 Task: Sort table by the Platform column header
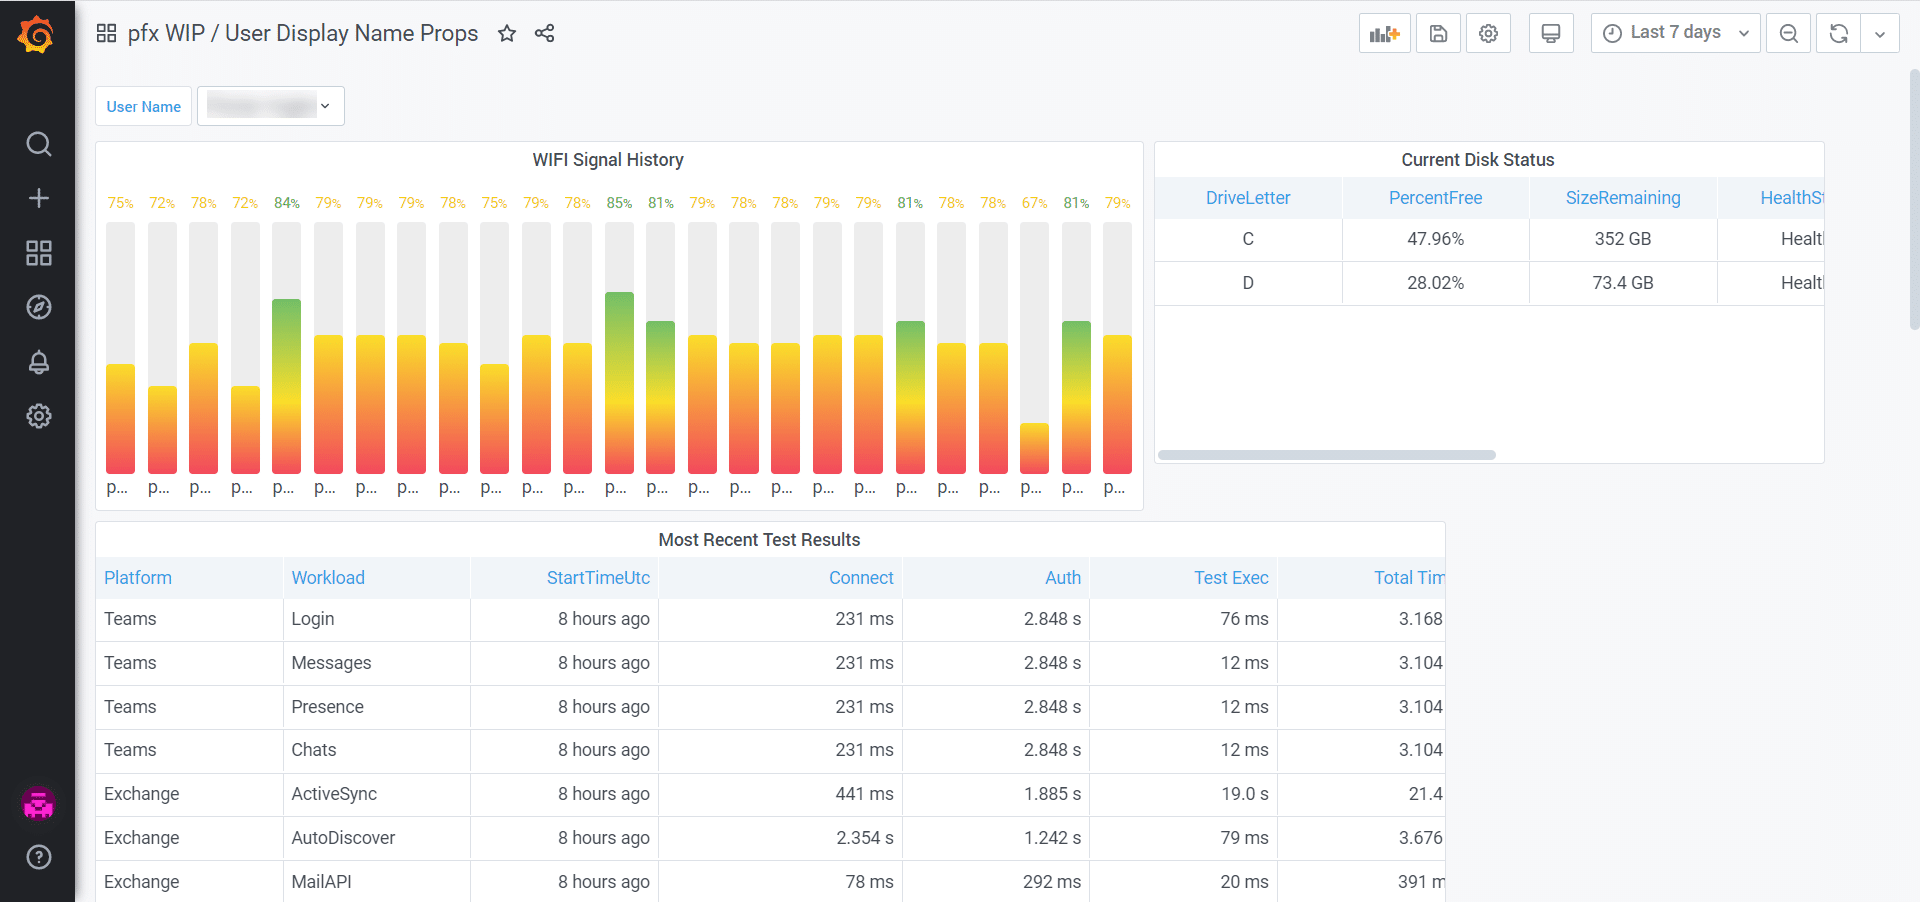tap(138, 578)
